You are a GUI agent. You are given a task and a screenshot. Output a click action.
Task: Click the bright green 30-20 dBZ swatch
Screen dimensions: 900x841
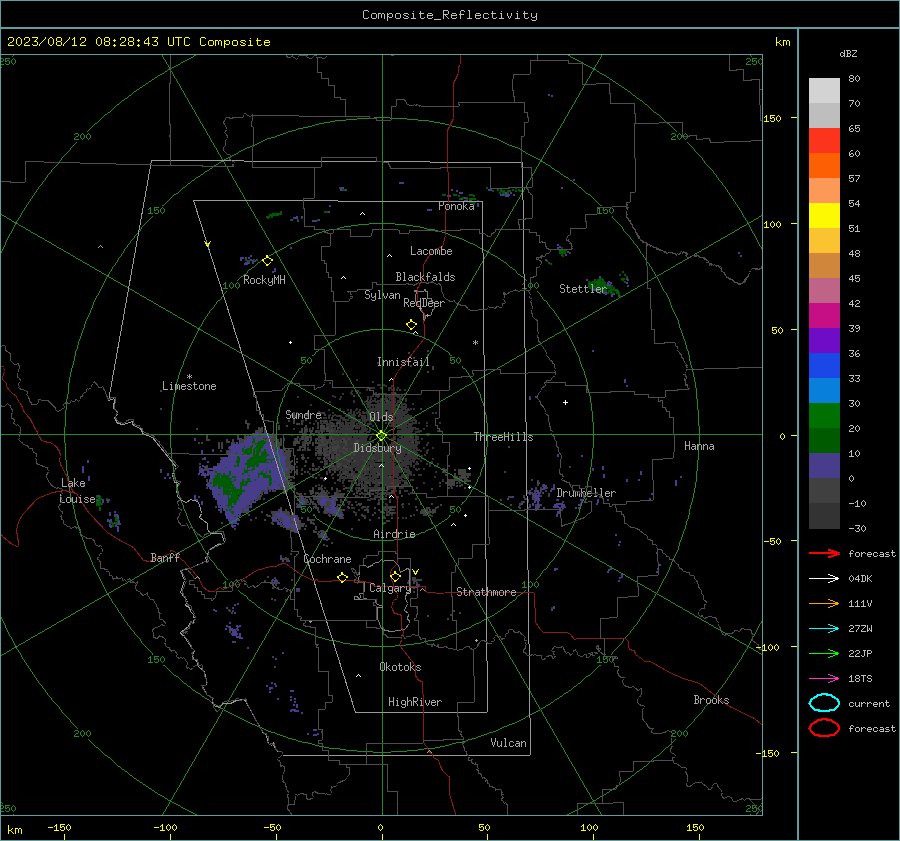(x=824, y=416)
